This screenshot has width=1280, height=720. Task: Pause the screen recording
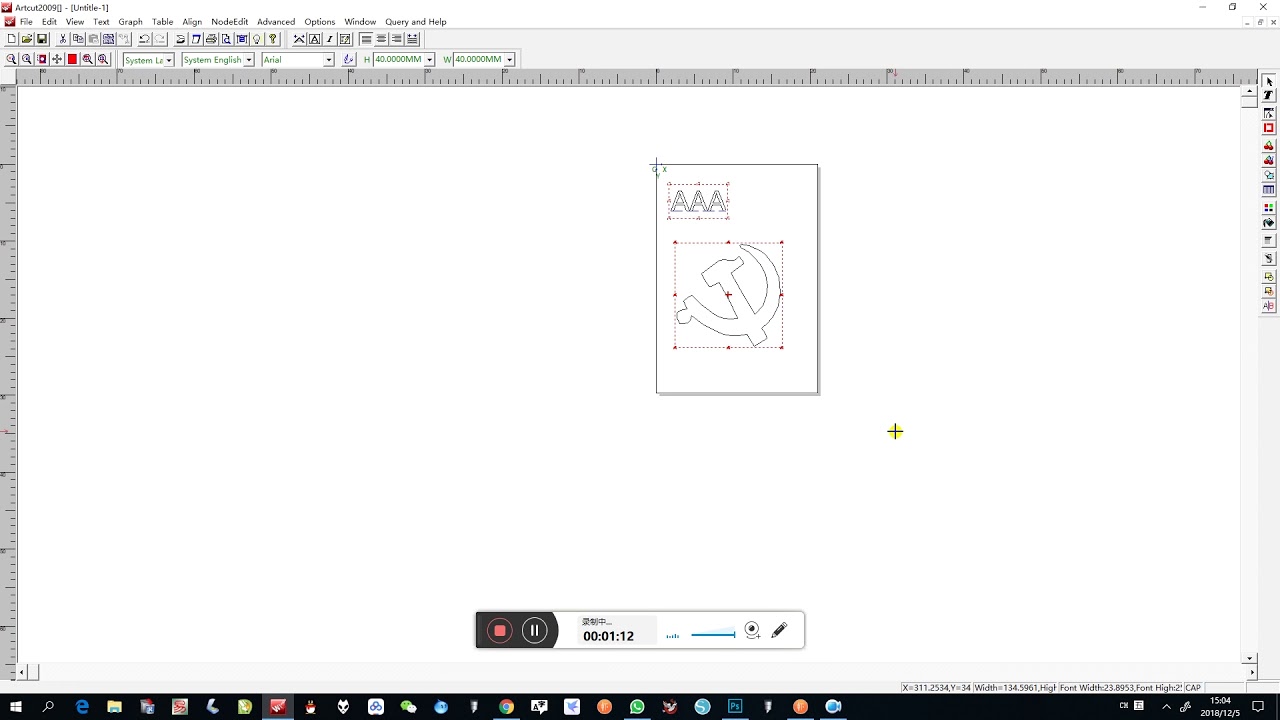point(534,630)
